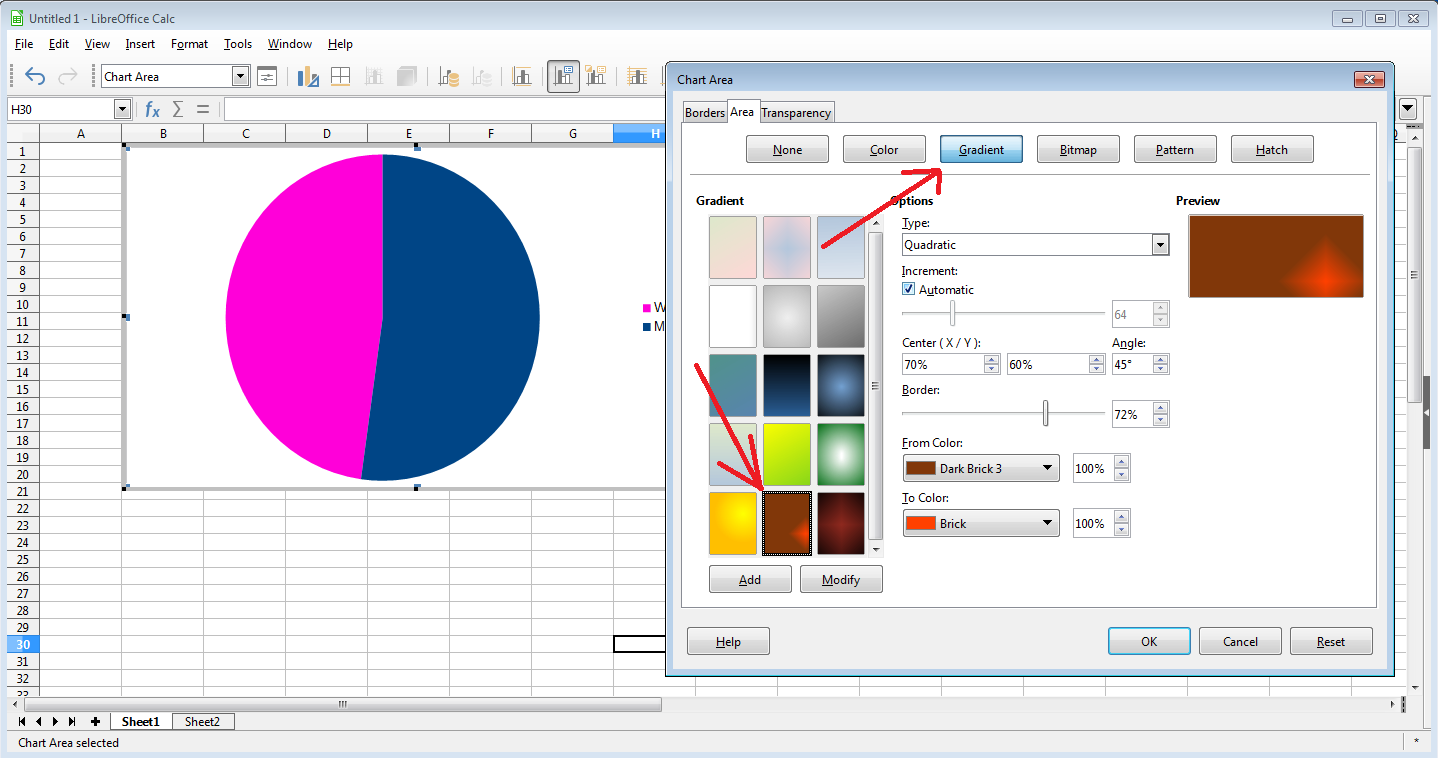Open Data Ranges toolbar icon
This screenshot has width=1438, height=758.
pyautogui.click(x=450, y=76)
